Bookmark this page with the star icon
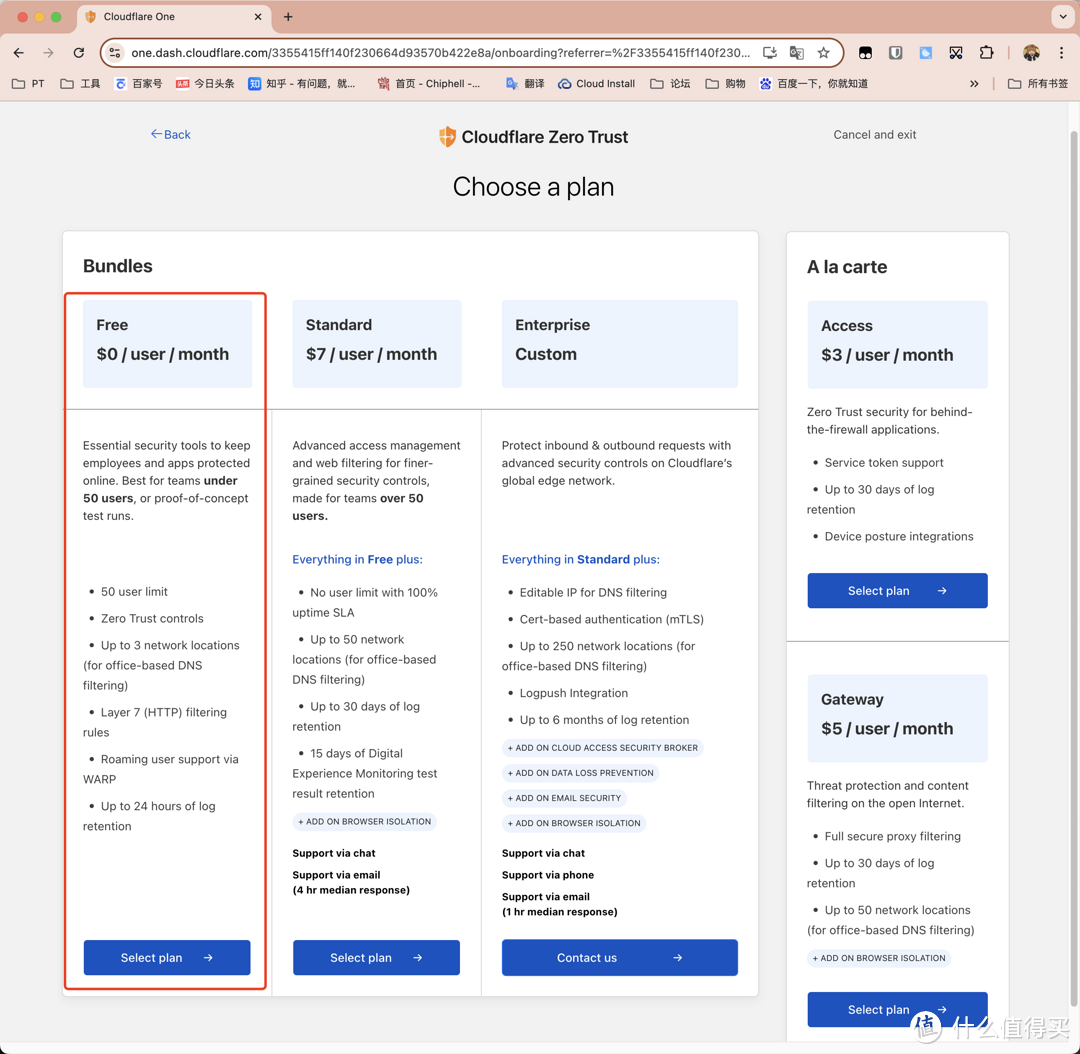 tap(823, 53)
